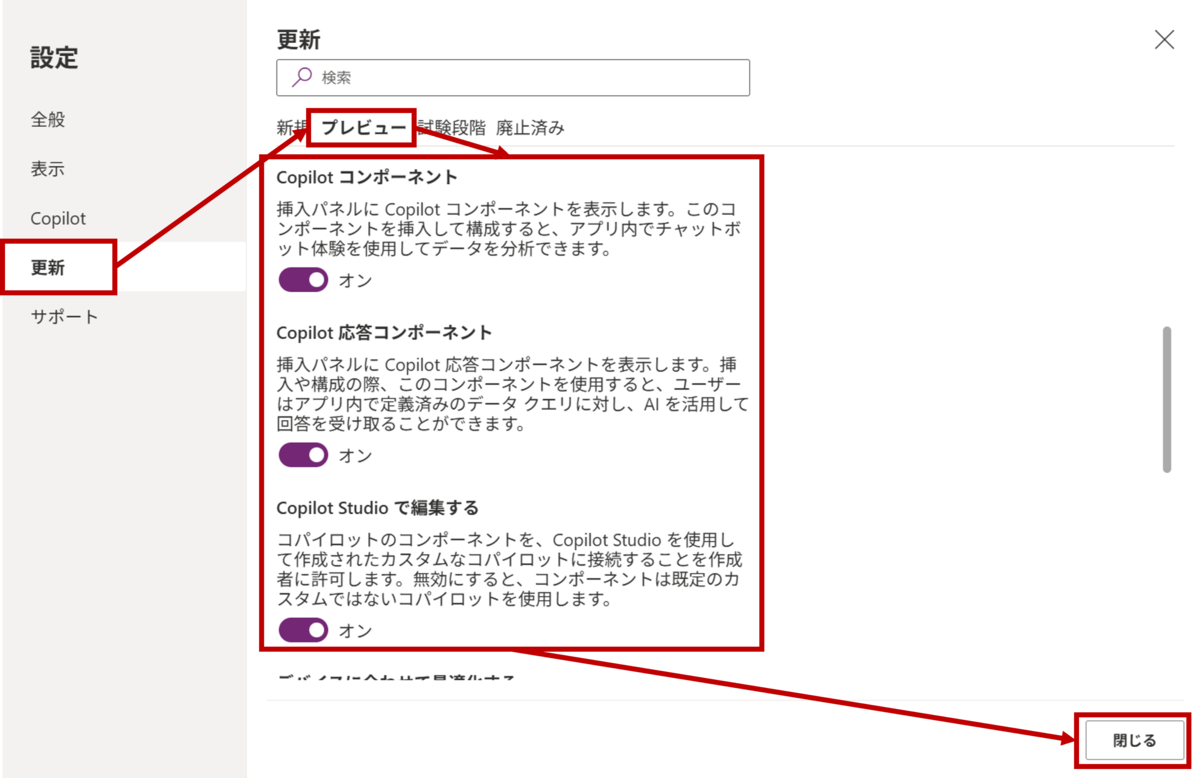
Task: Switch to the 廃止済み tab
Action: [530, 128]
